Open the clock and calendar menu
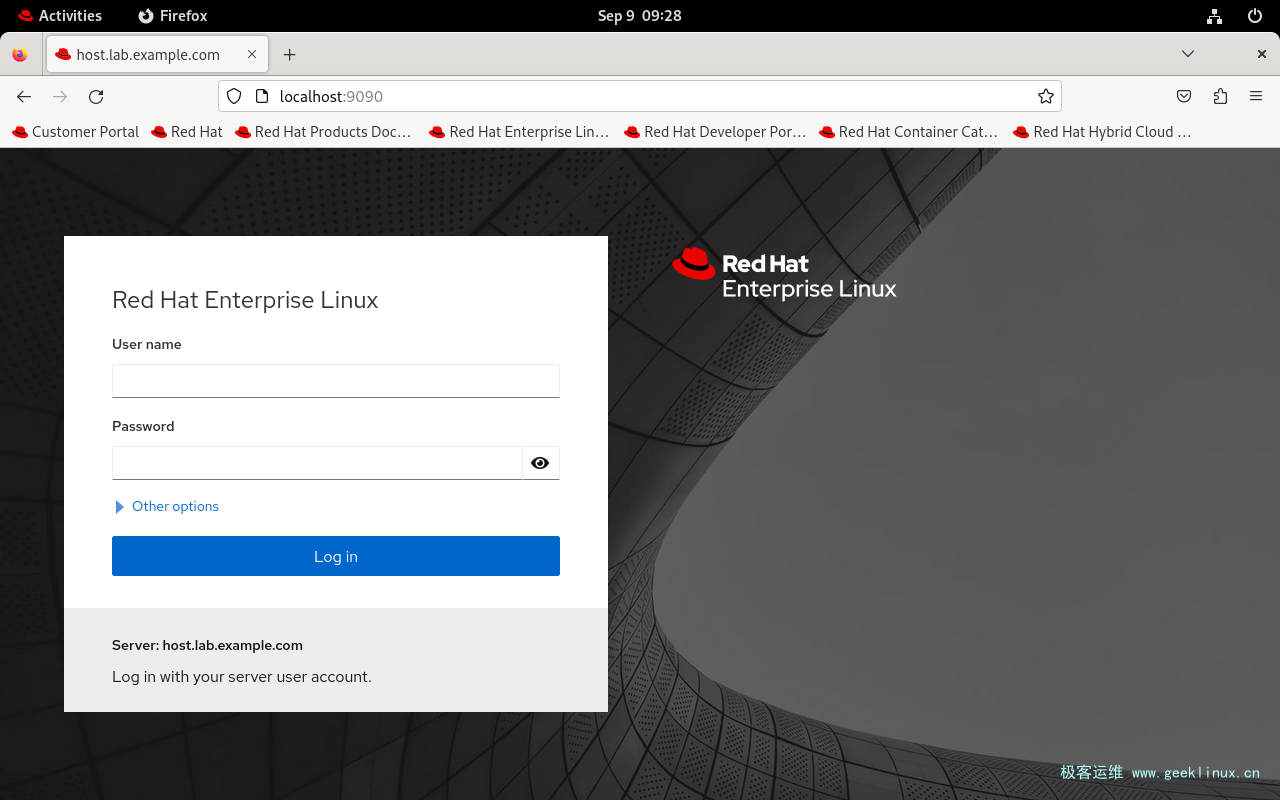Viewport: 1280px width, 800px height. coord(640,16)
